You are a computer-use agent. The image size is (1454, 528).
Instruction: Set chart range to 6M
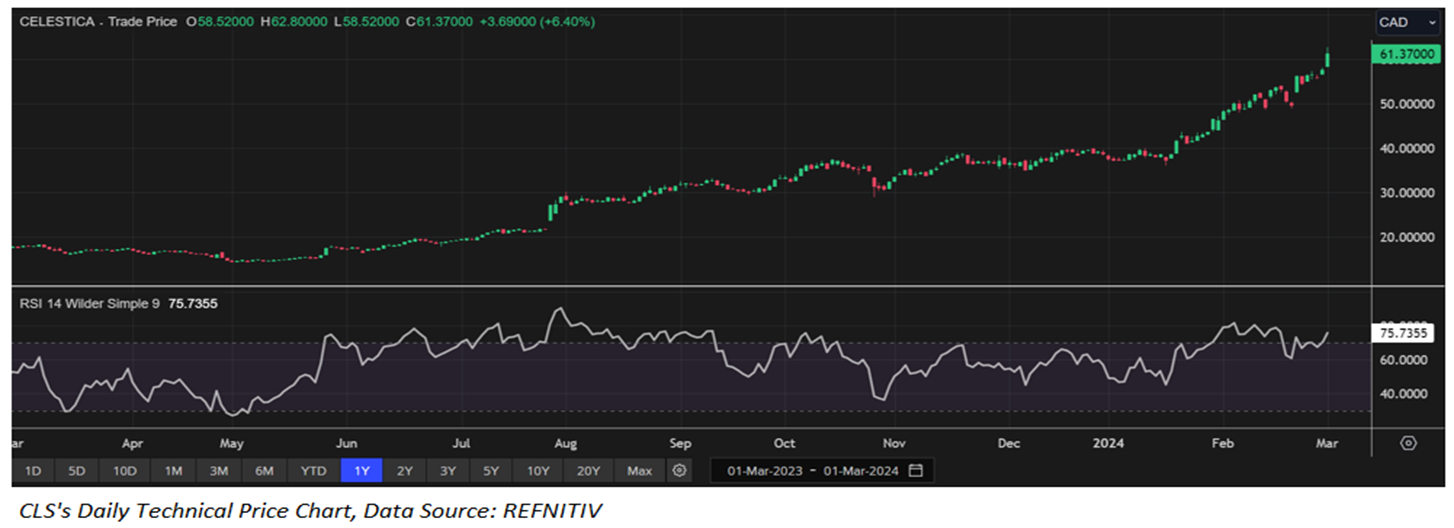tap(265, 470)
